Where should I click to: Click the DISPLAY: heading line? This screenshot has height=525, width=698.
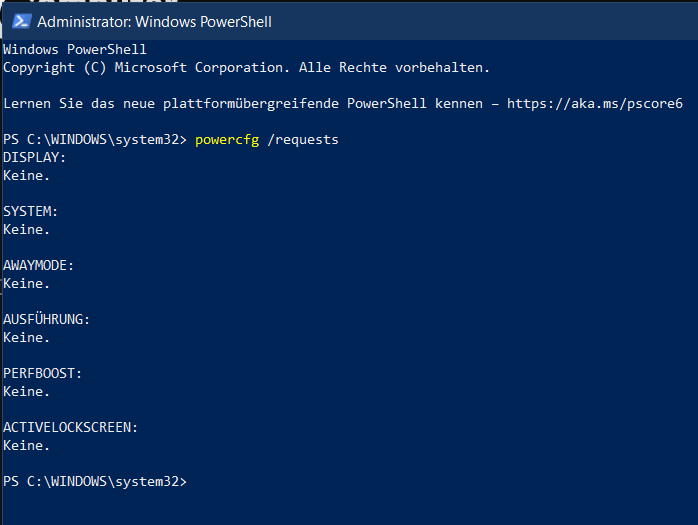pyautogui.click(x=34, y=158)
